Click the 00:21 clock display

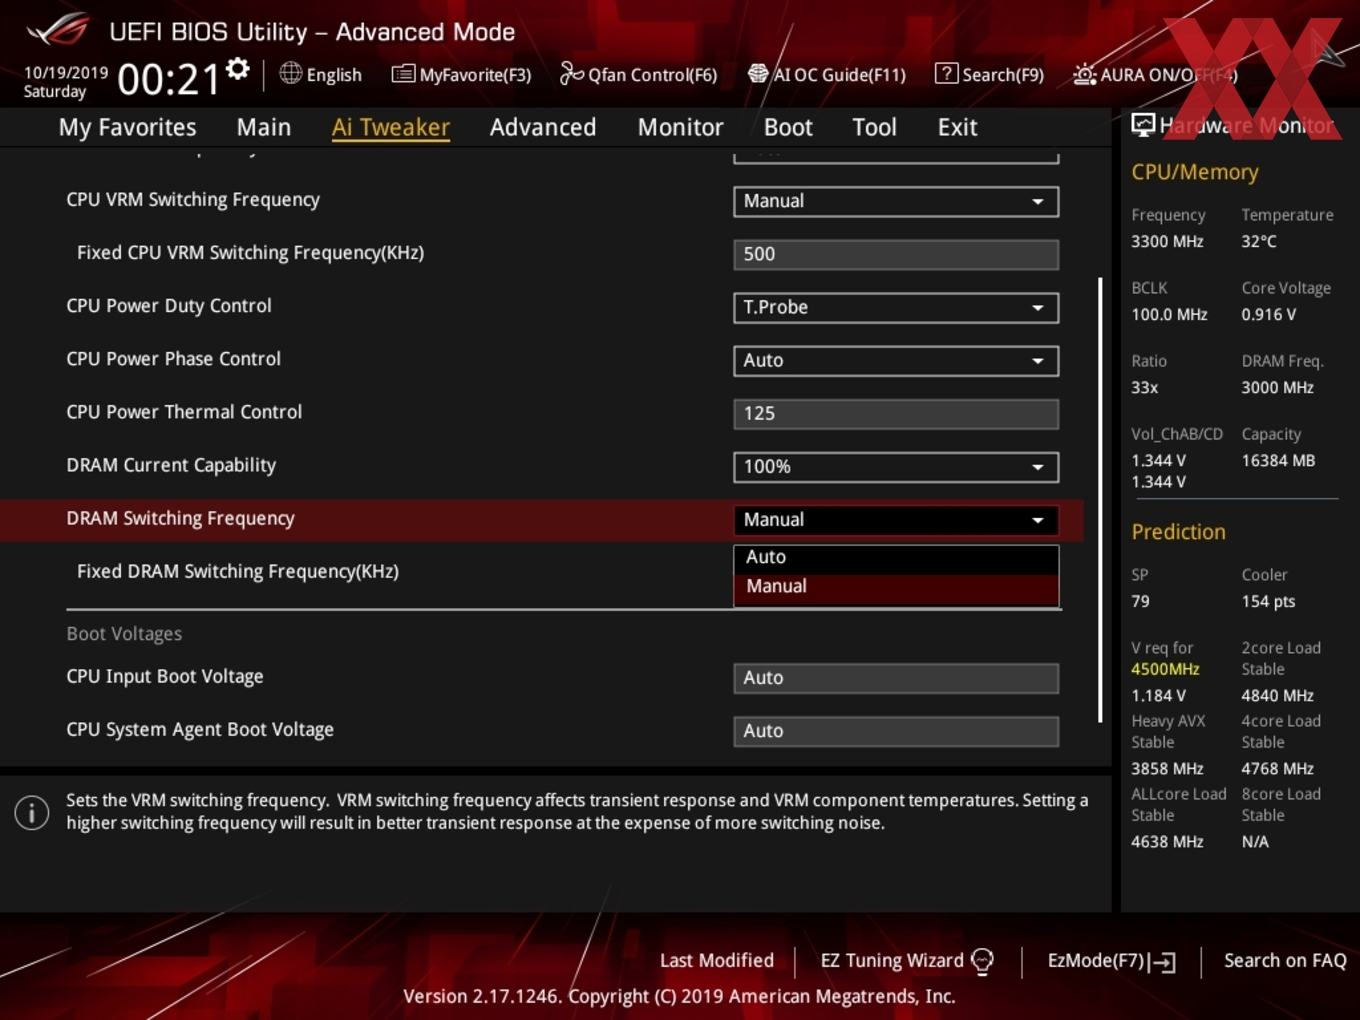click(x=168, y=79)
